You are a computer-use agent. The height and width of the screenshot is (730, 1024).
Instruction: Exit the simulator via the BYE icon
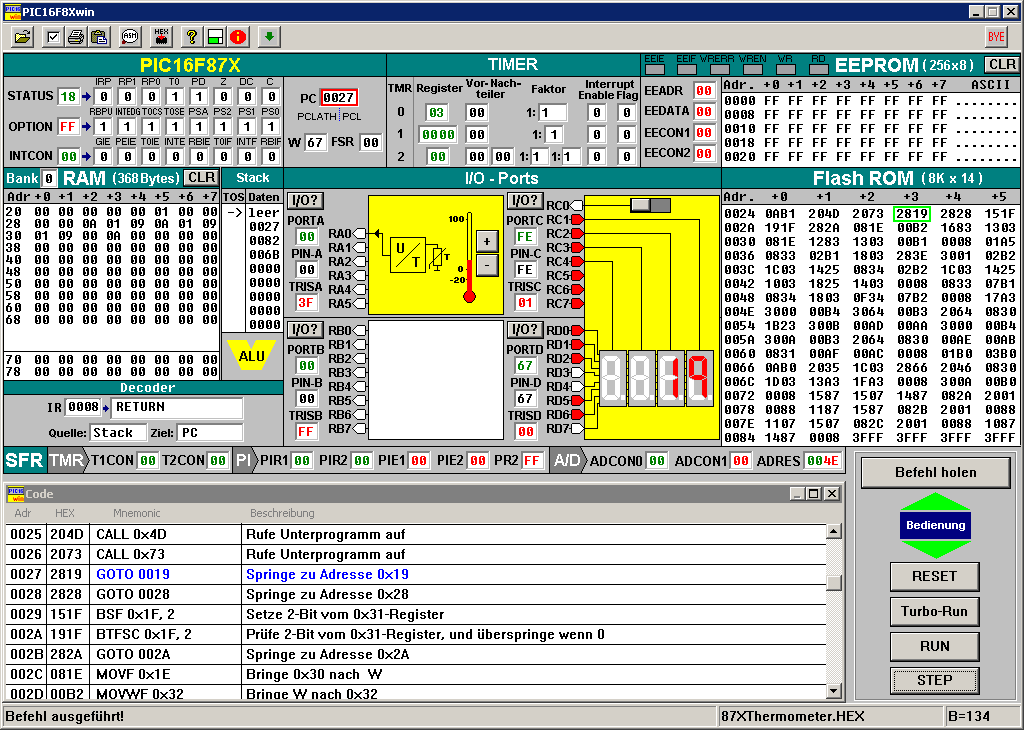click(x=996, y=37)
